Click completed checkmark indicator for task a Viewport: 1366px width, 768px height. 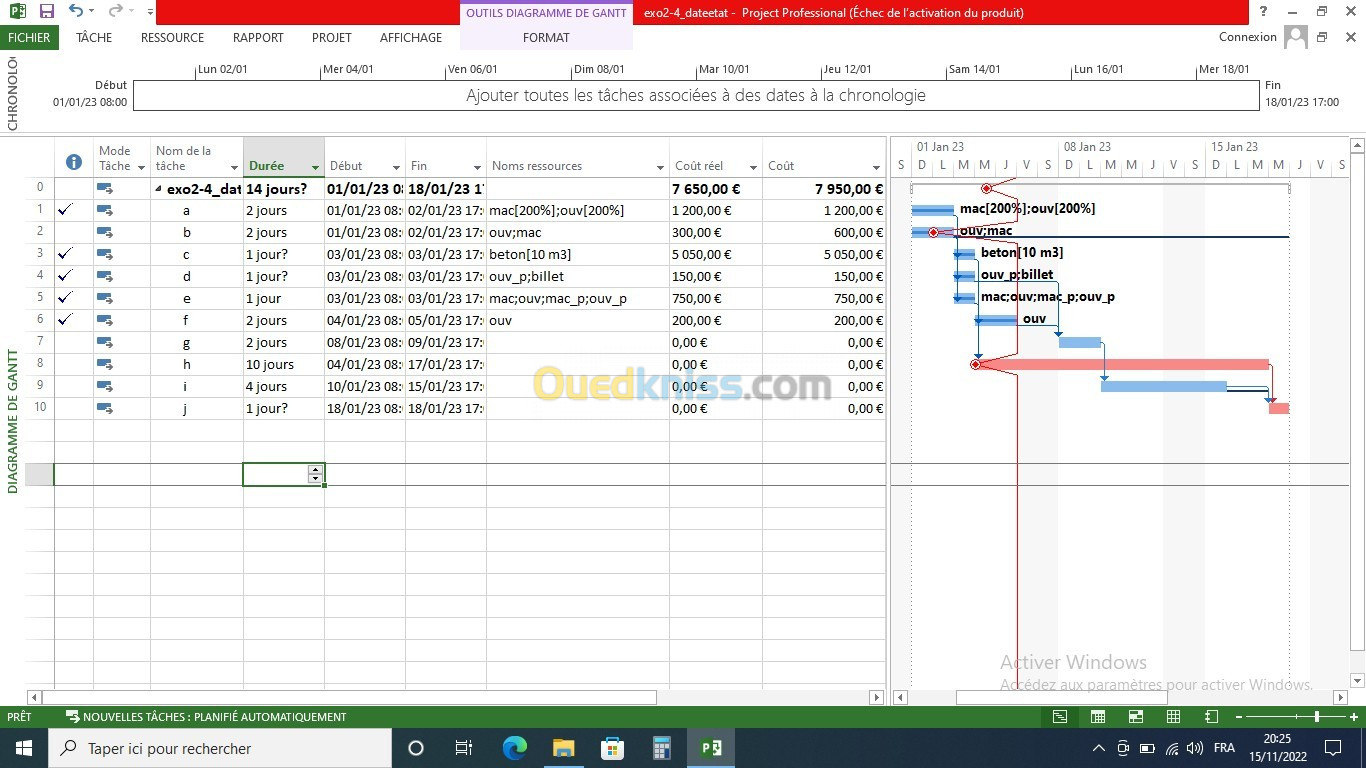[65, 210]
